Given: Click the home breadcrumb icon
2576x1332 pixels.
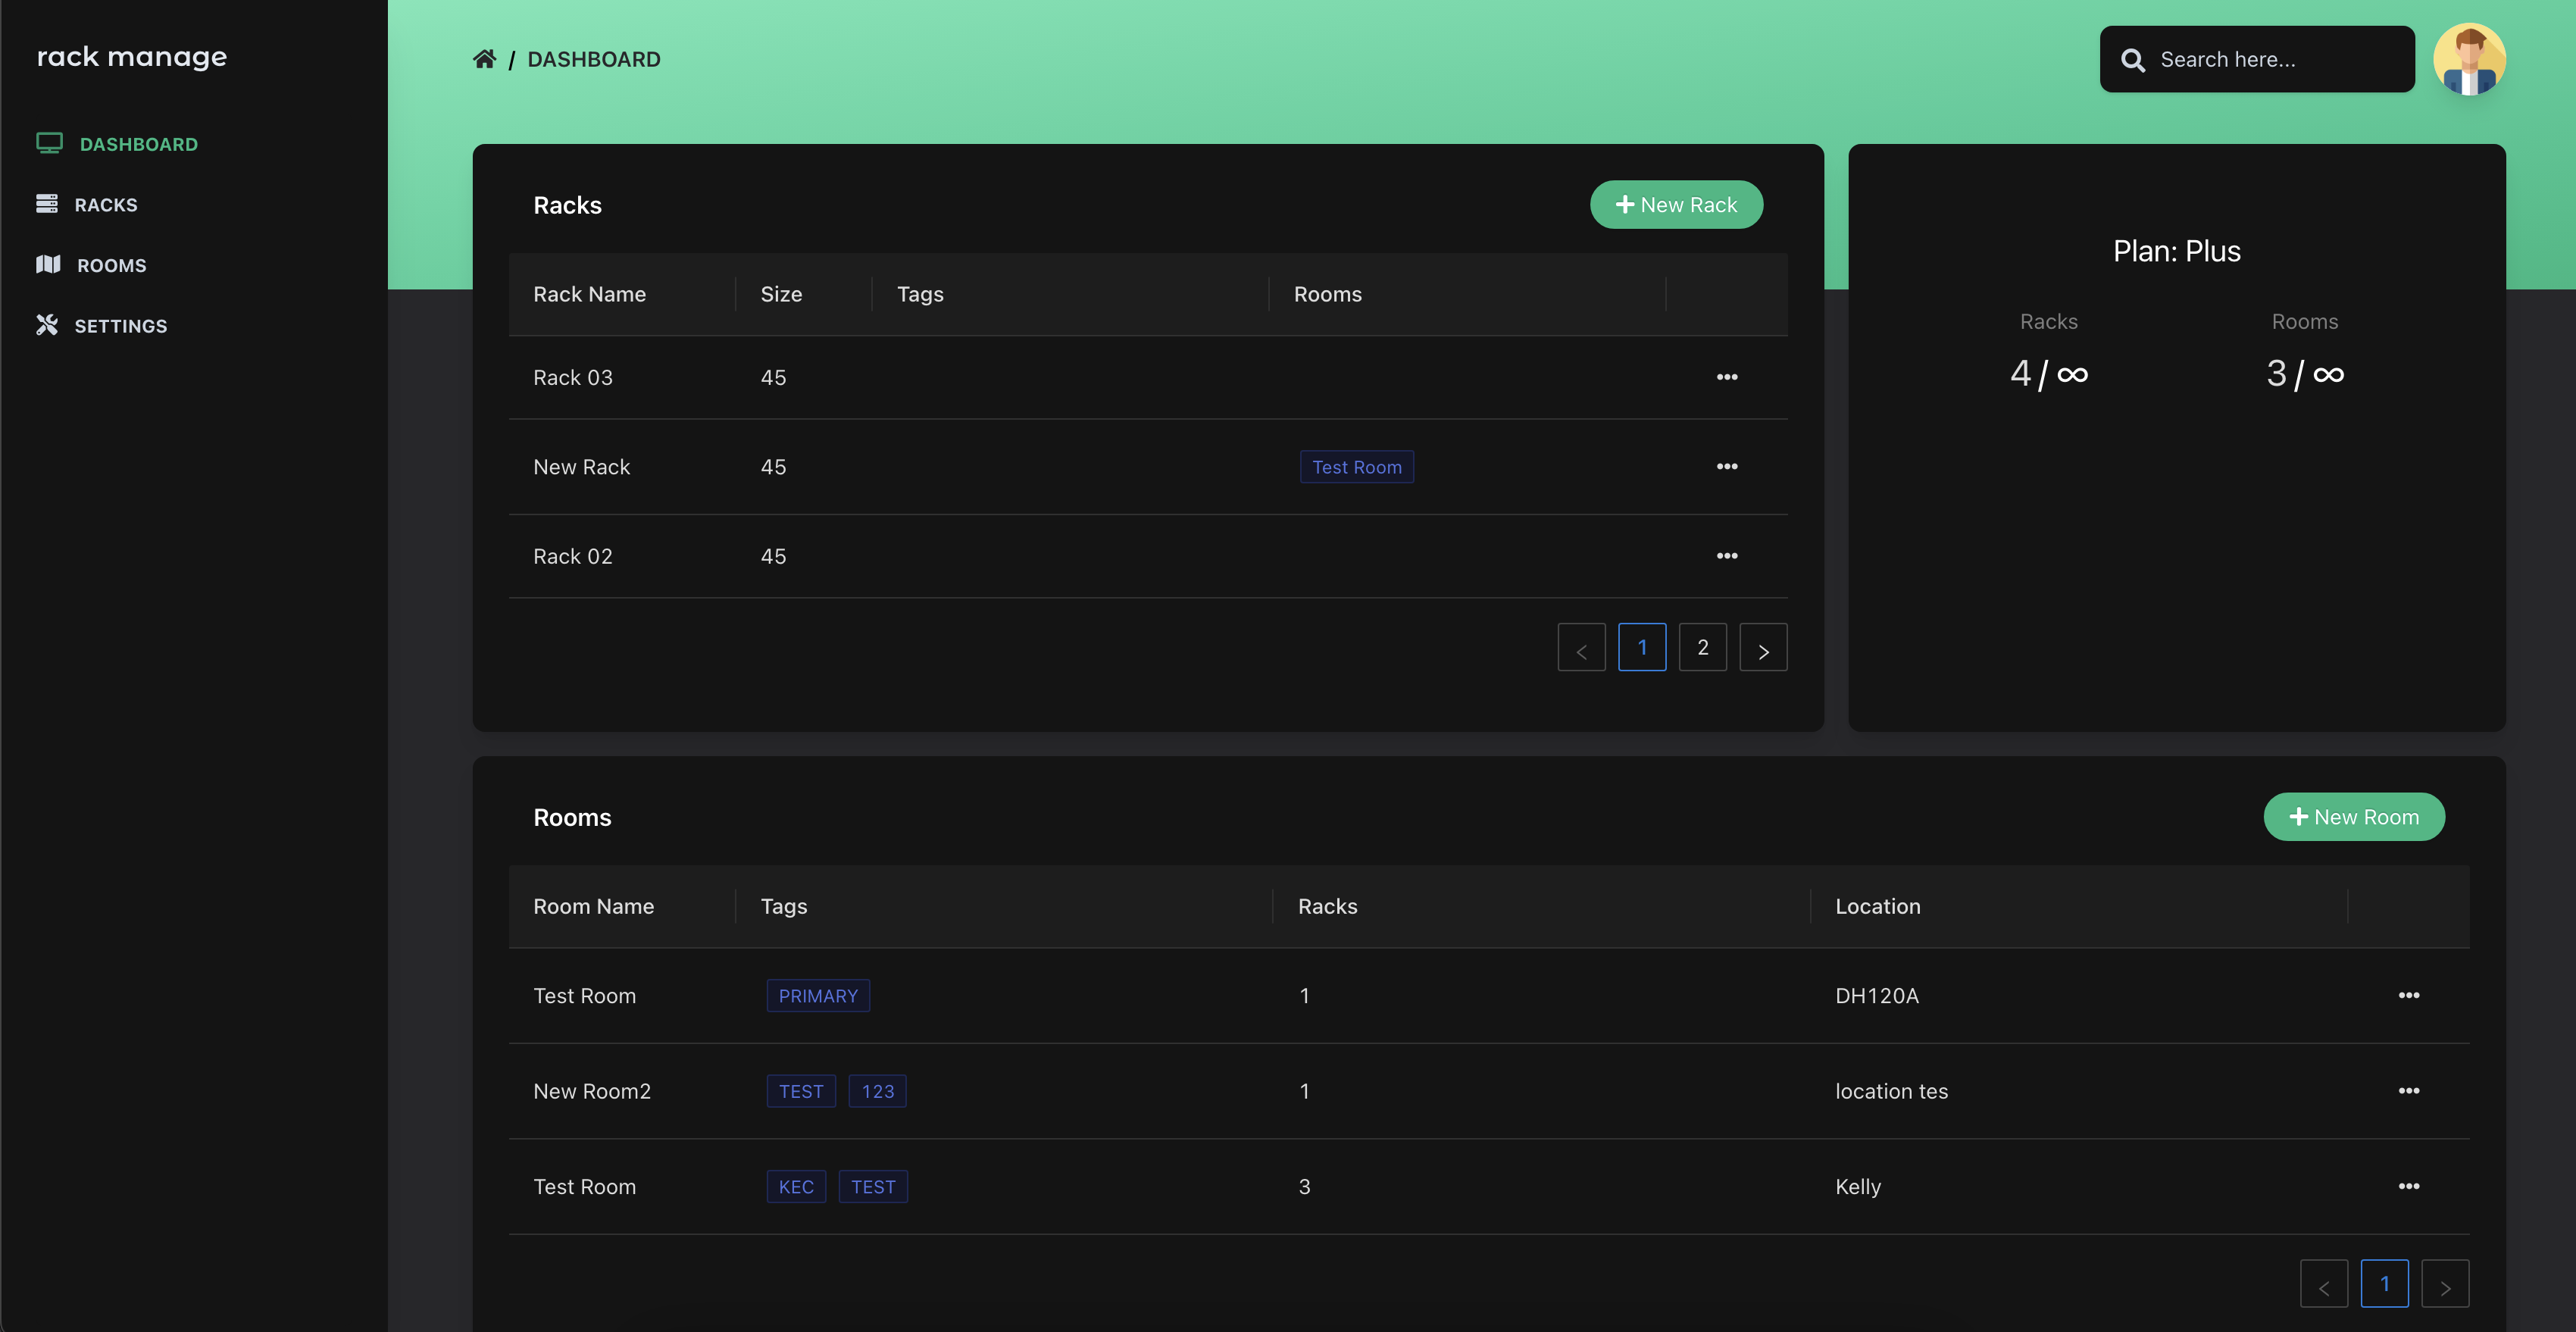Looking at the screenshot, I should point(485,58).
